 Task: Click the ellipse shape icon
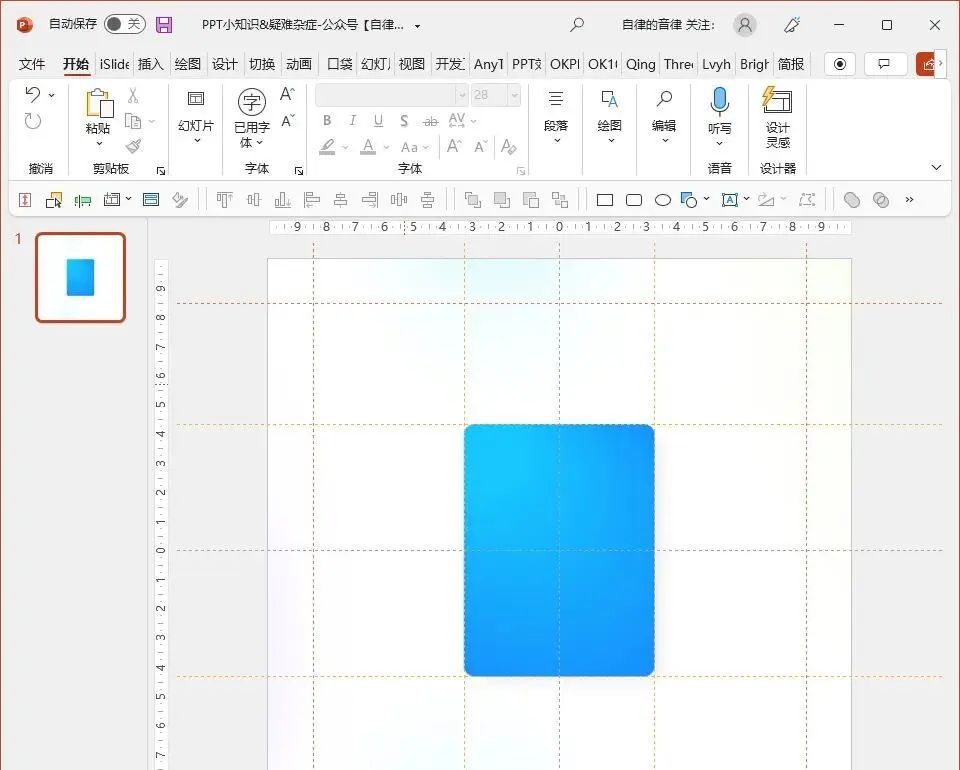click(662, 200)
